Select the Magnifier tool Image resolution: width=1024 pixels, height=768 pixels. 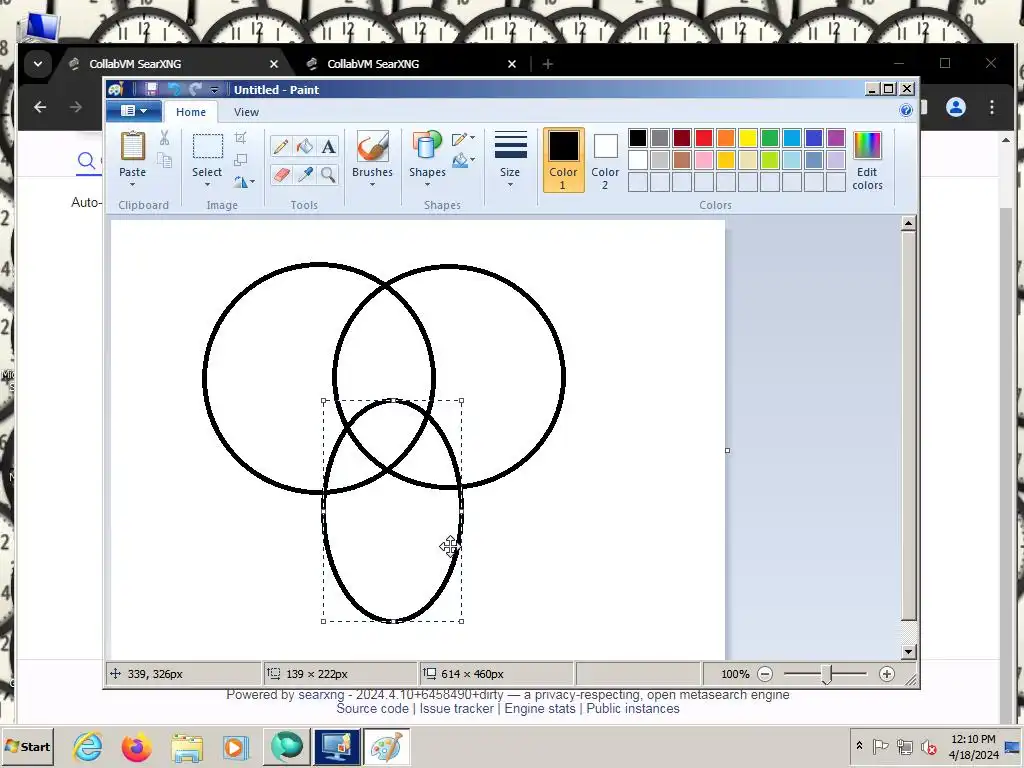[x=328, y=174]
